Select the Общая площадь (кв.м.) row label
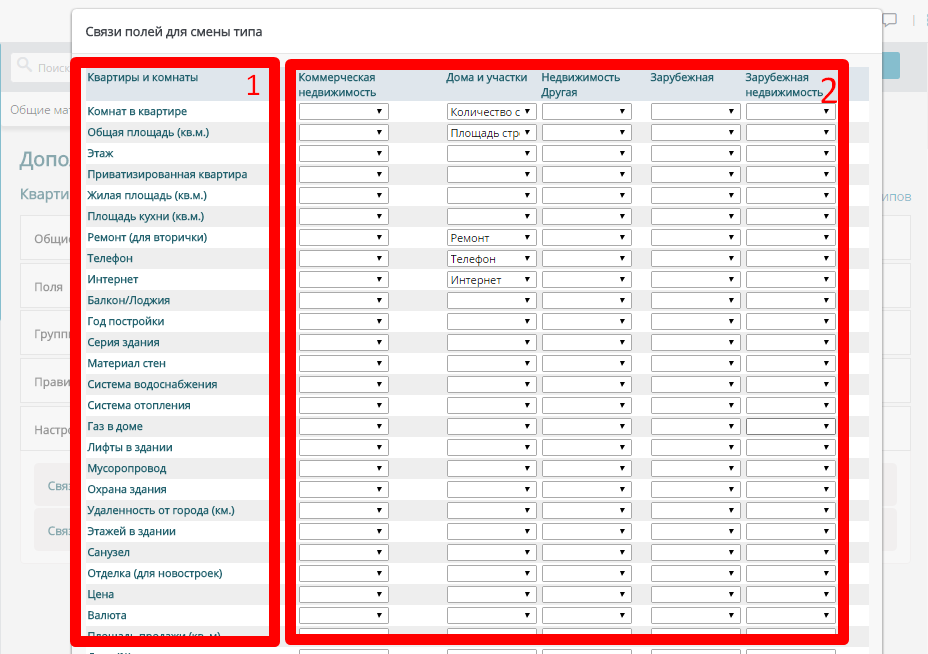Viewport: 928px width, 654px height. click(x=148, y=133)
